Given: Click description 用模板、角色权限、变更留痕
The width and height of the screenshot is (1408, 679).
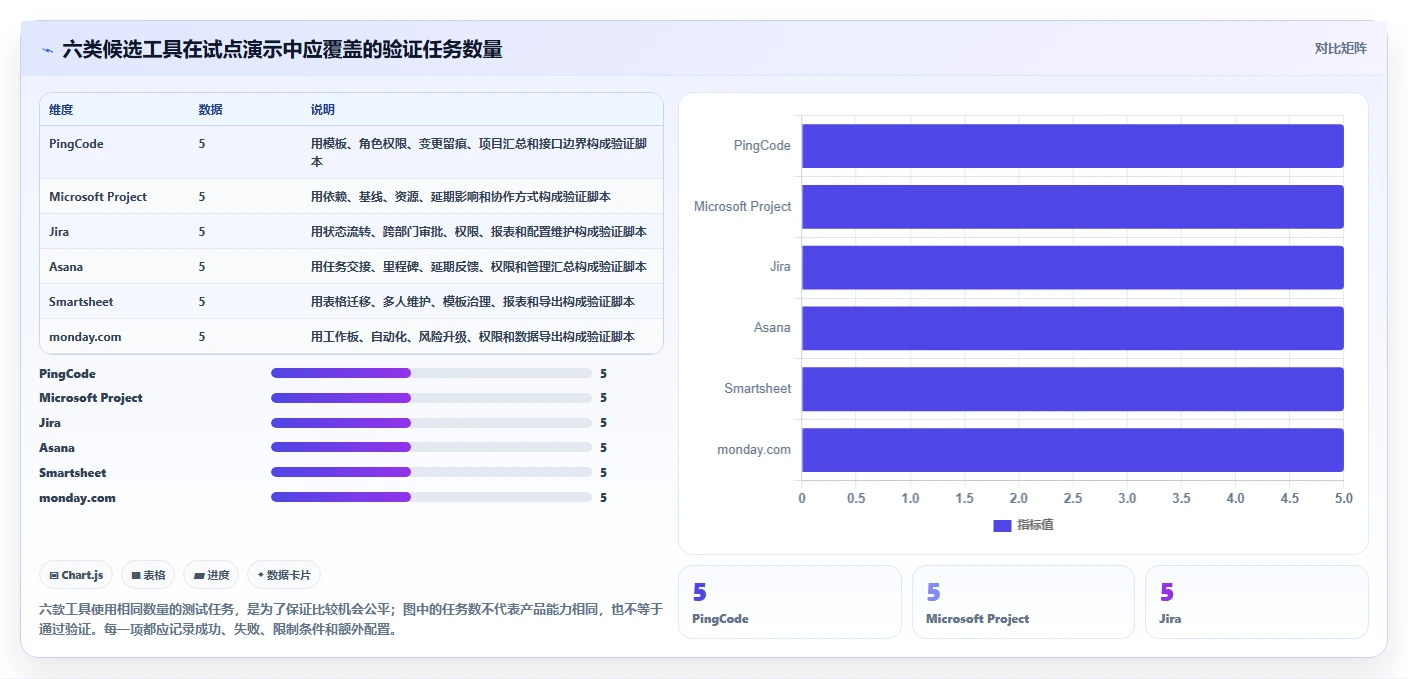Looking at the screenshot, I should coord(479,152).
